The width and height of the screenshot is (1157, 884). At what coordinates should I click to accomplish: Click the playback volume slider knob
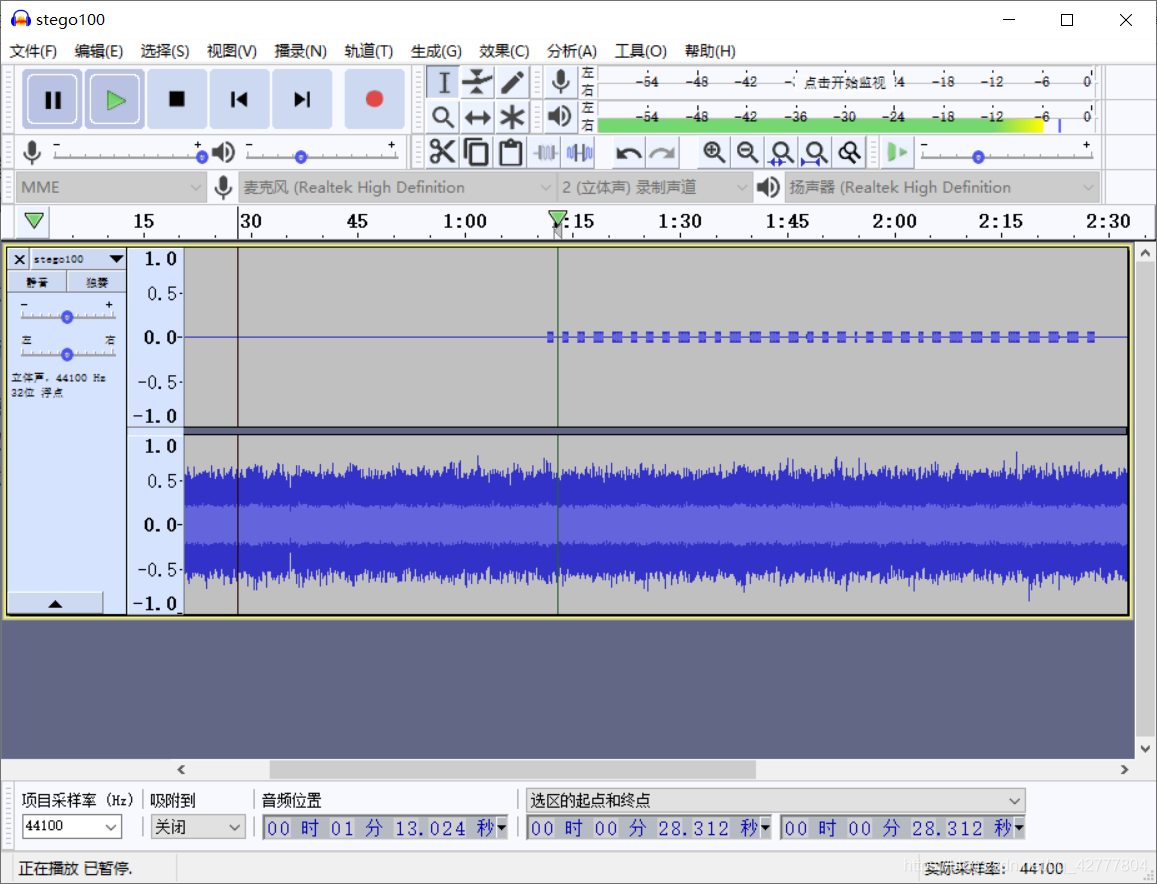point(300,157)
